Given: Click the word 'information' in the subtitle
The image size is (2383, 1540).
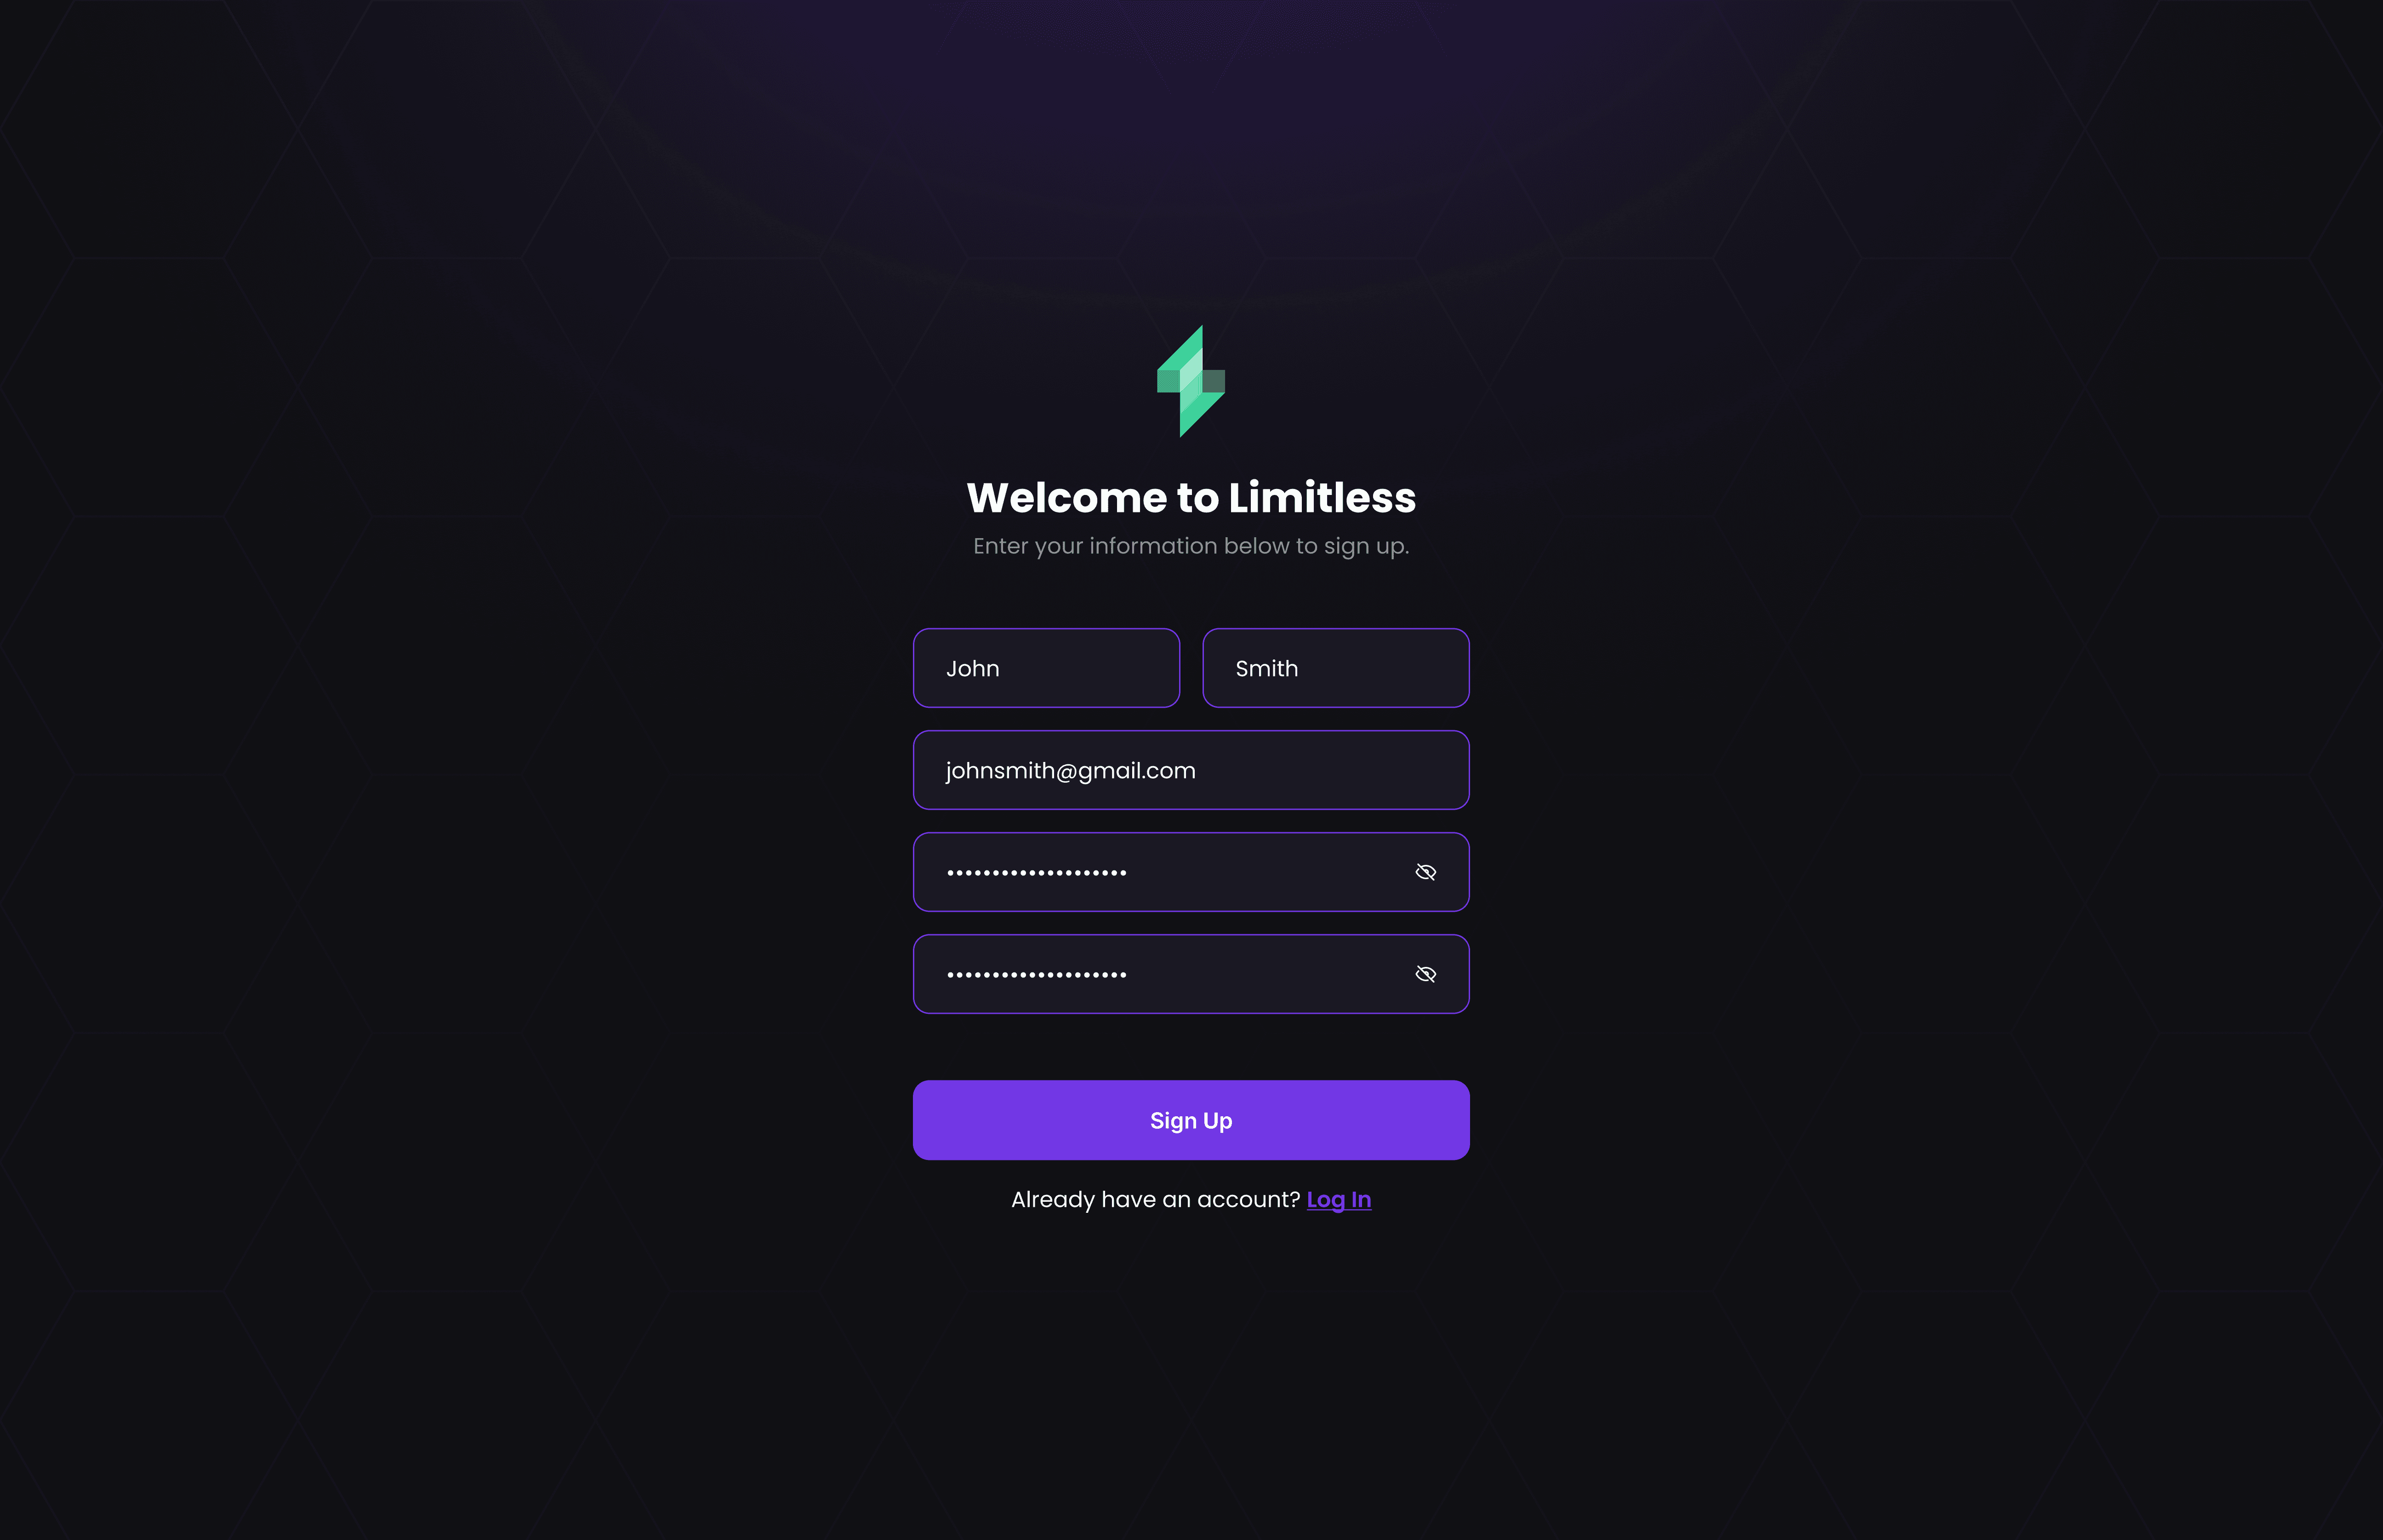Looking at the screenshot, I should [1153, 546].
